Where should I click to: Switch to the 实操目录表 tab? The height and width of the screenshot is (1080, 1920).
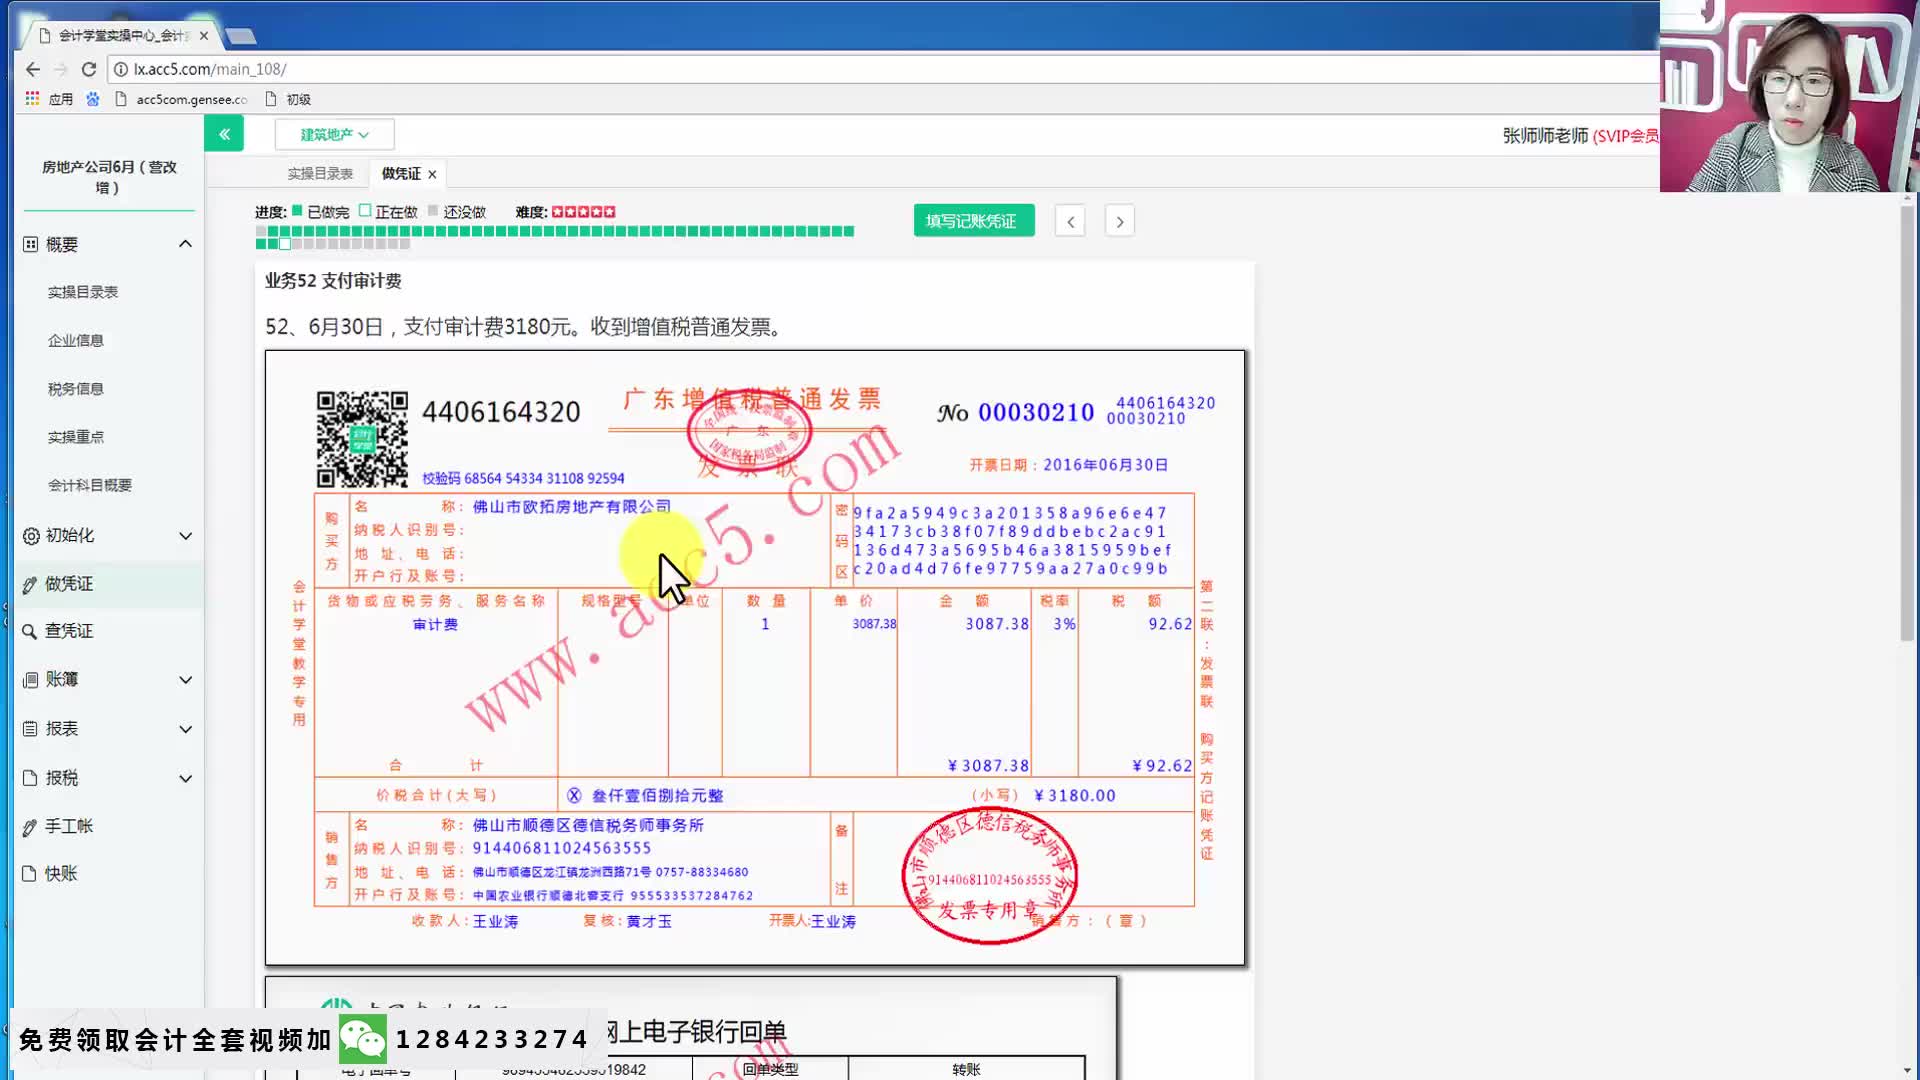pos(322,172)
